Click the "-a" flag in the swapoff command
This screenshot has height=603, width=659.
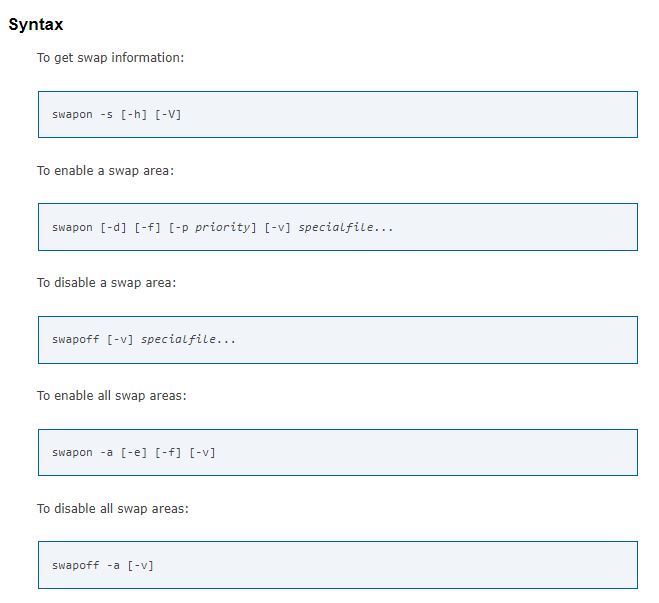point(113,566)
